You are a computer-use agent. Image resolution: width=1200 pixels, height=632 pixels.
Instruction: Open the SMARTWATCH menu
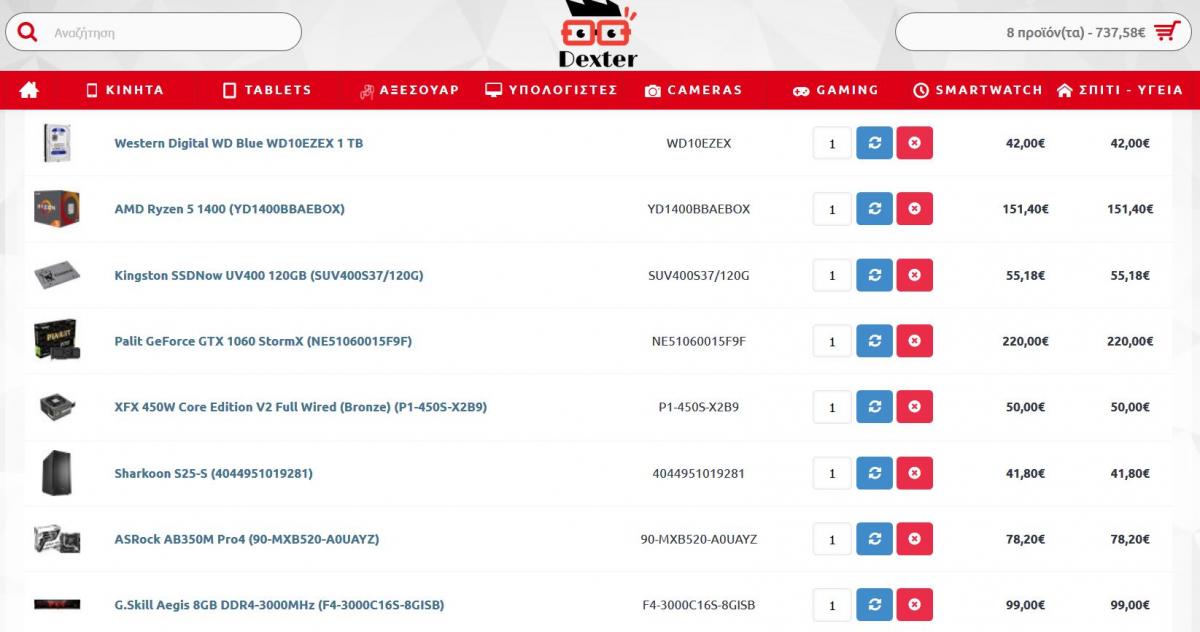pyautogui.click(x=978, y=90)
